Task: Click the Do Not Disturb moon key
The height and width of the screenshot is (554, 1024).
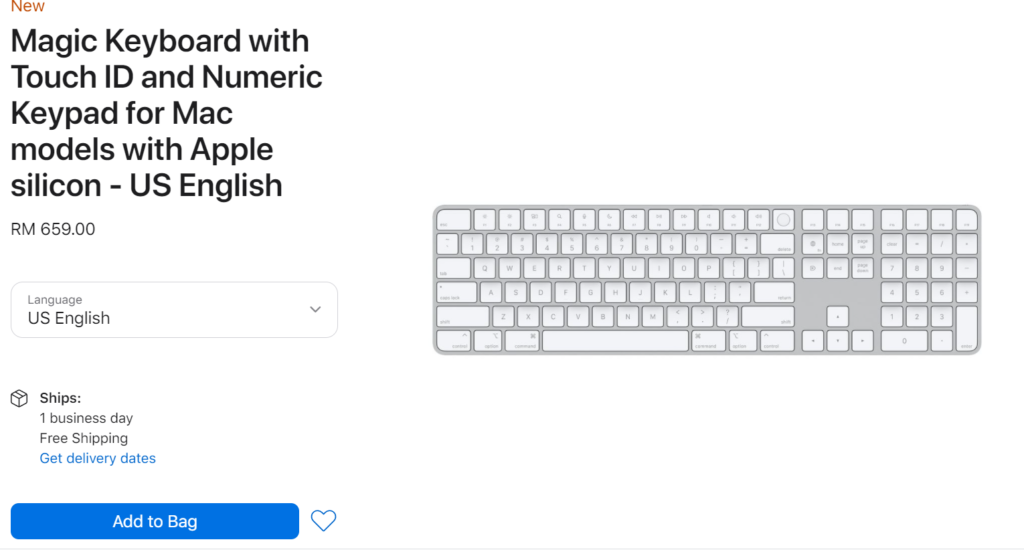Action: (609, 220)
